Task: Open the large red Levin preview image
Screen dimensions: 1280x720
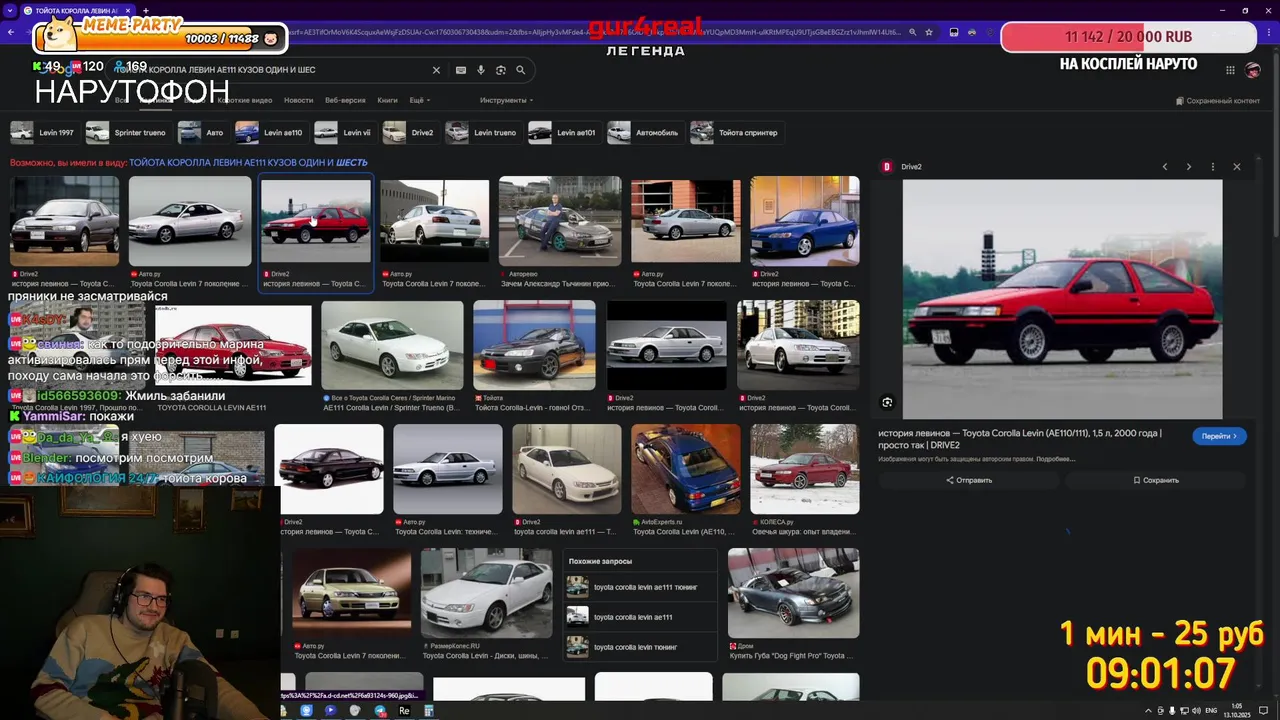Action: (x=1062, y=299)
